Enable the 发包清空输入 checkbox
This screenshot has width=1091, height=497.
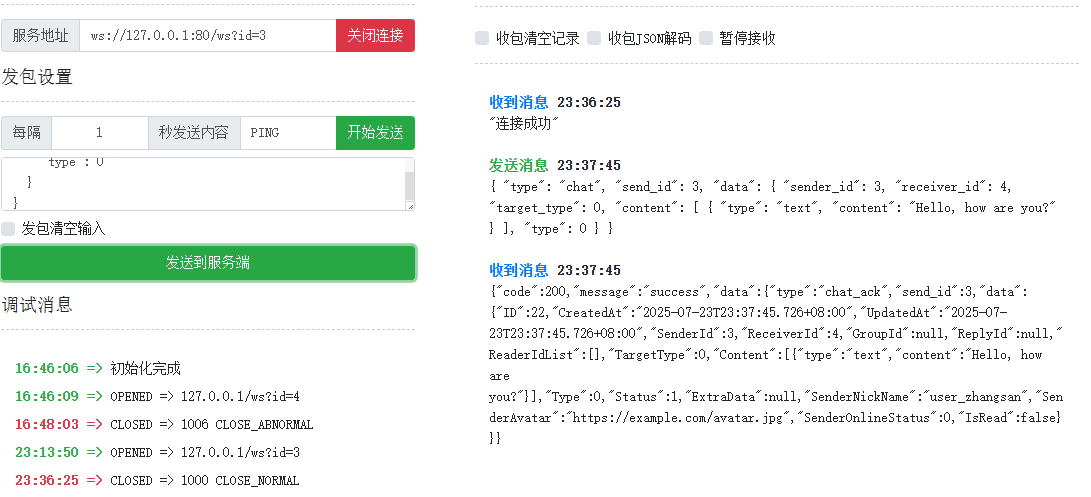tap(9, 229)
